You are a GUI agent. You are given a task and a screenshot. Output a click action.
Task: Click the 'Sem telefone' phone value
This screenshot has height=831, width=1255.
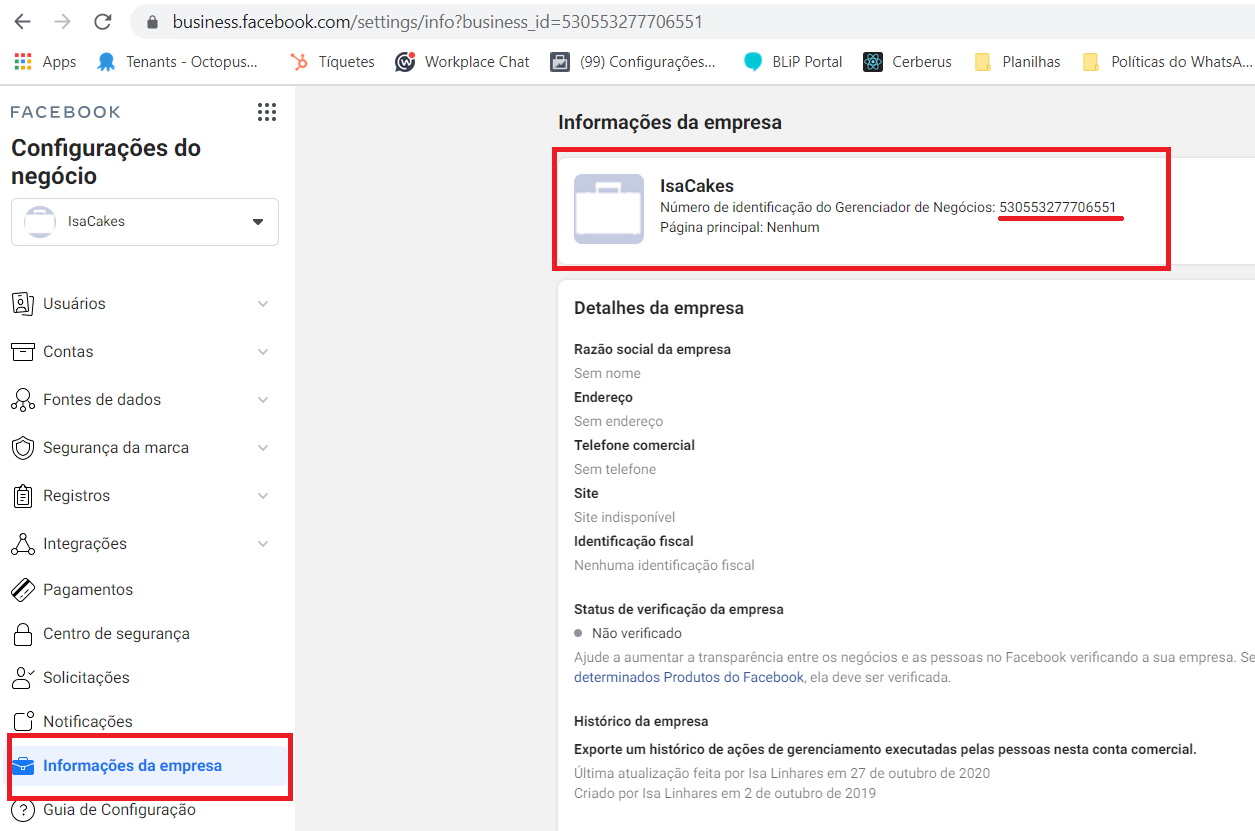tap(615, 469)
